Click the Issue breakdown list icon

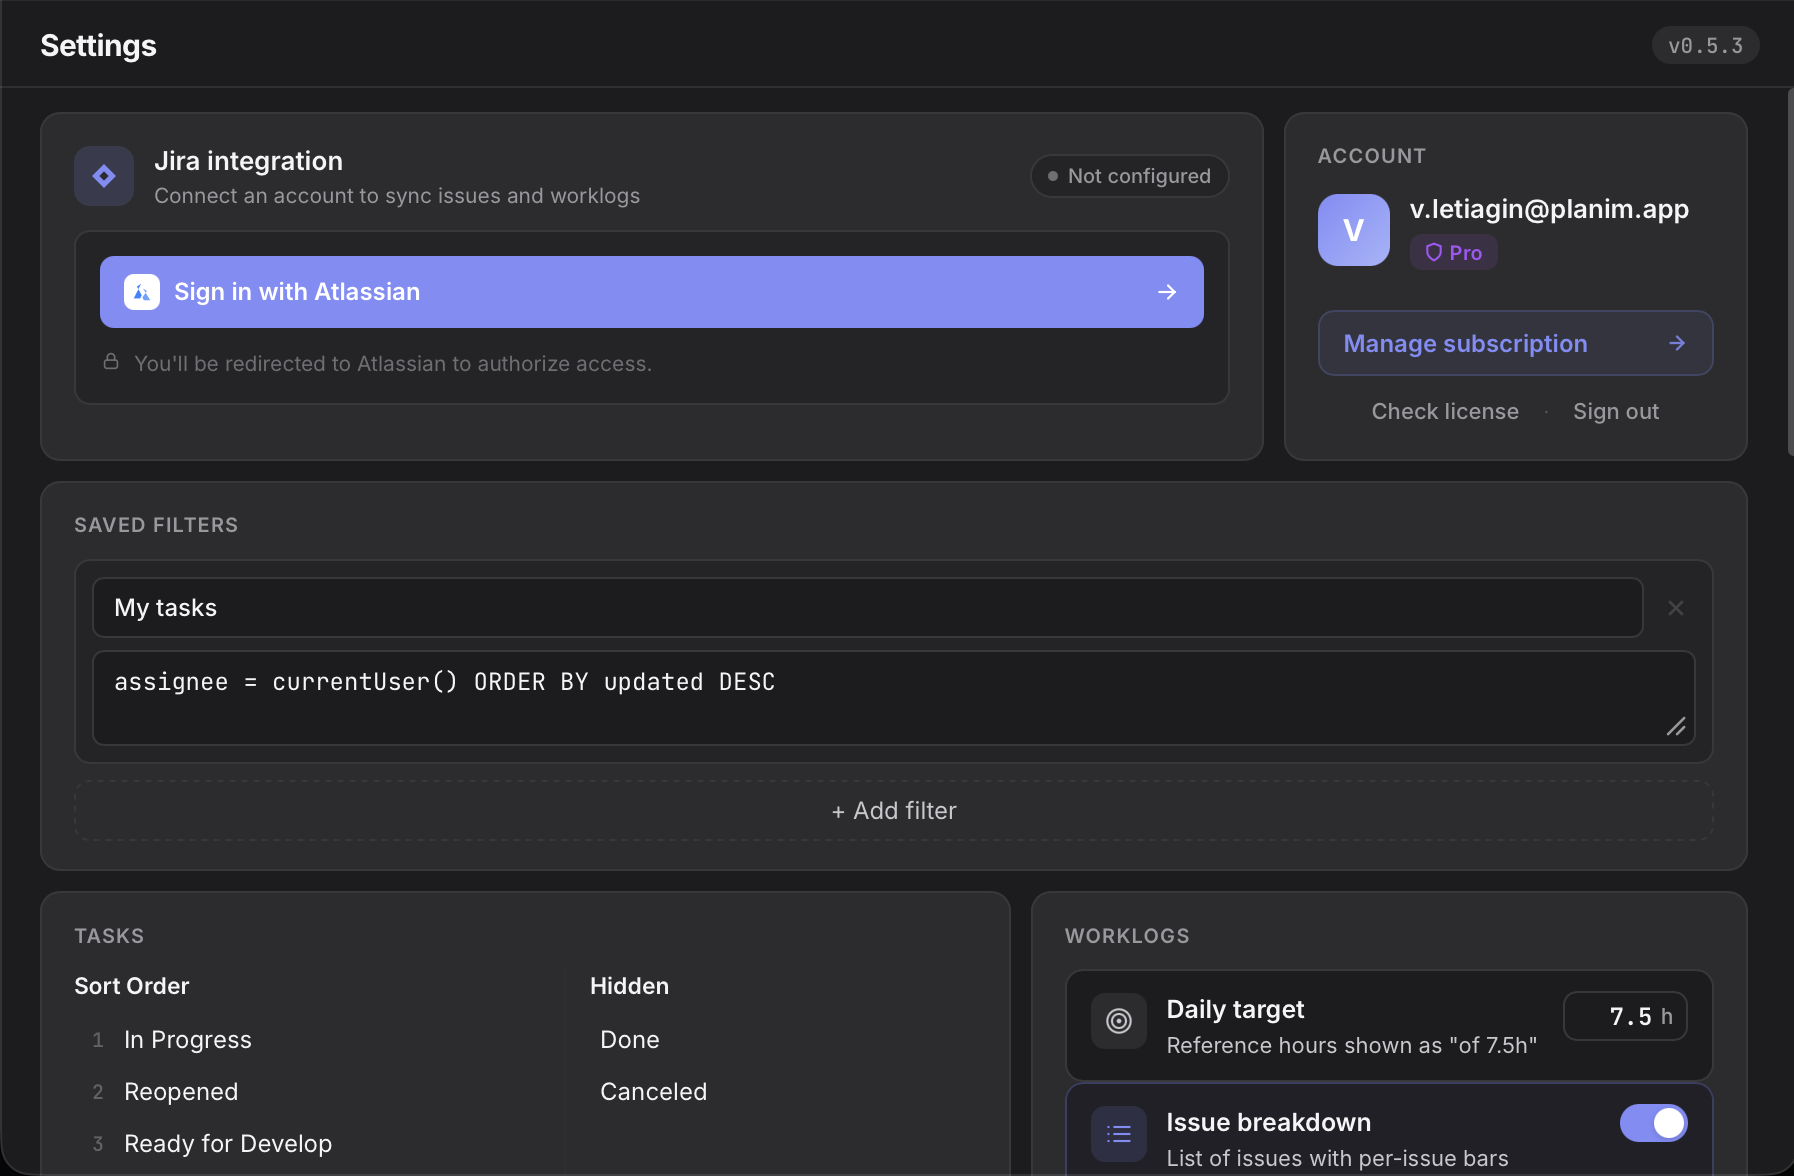[x=1119, y=1134]
